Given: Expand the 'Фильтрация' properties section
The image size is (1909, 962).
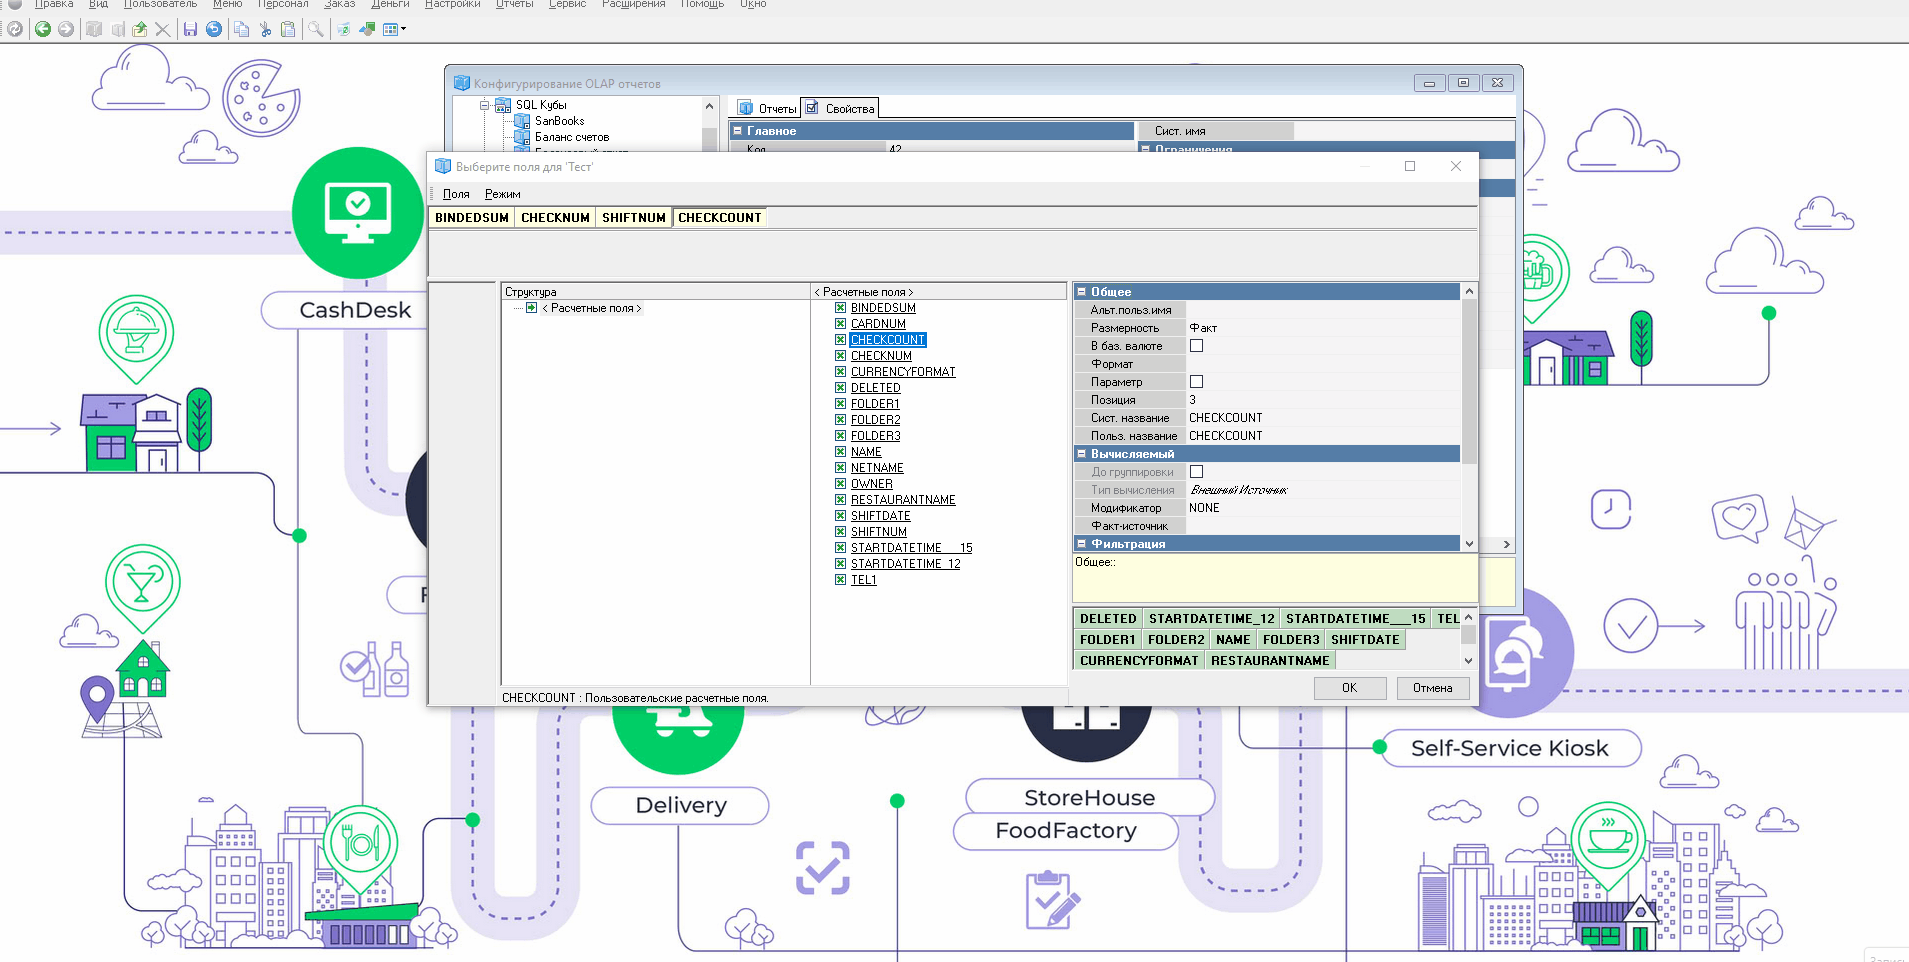Looking at the screenshot, I should click(x=1081, y=544).
